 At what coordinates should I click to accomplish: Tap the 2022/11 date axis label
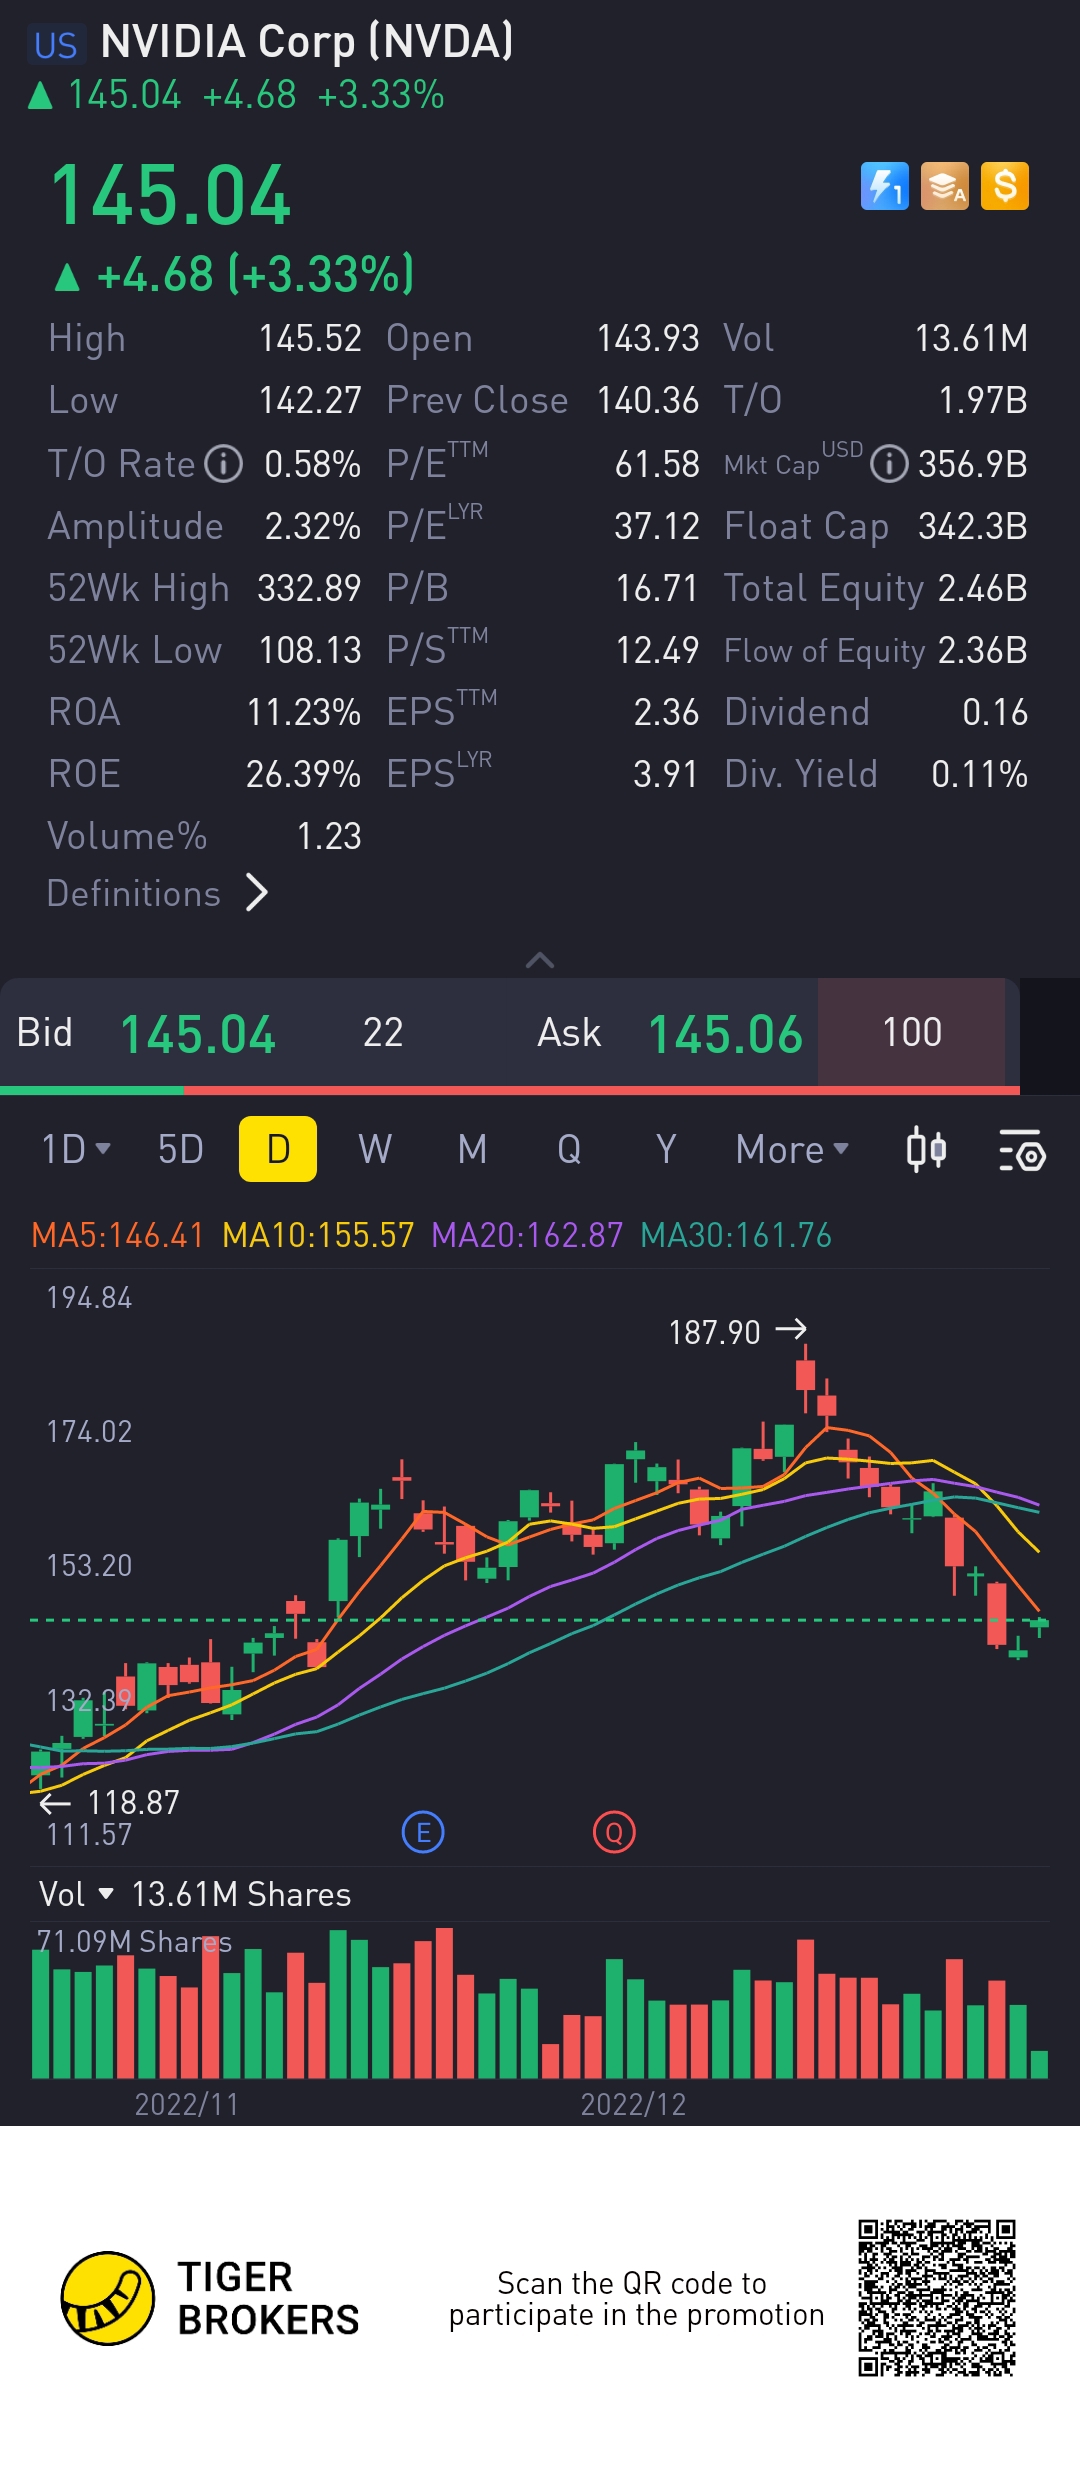point(187,2104)
